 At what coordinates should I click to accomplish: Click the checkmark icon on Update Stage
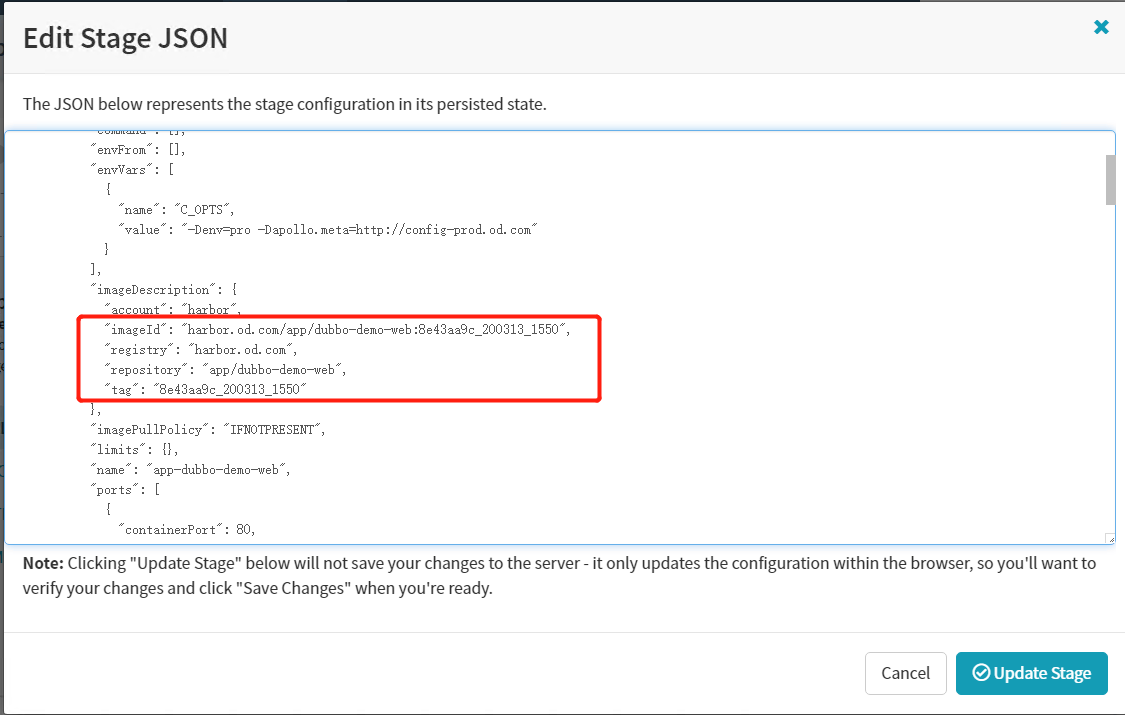tap(981, 673)
